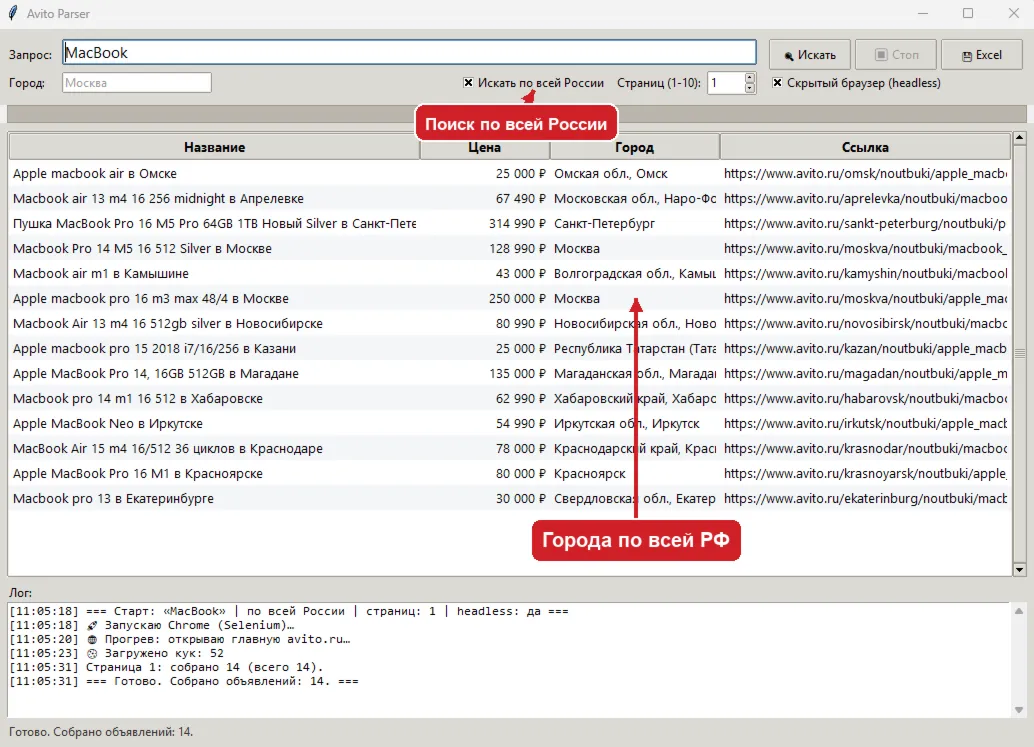This screenshot has height=747, width=1034.
Task: Select row Apple MacBook Neo в Иркутске
Action: click(x=510, y=424)
